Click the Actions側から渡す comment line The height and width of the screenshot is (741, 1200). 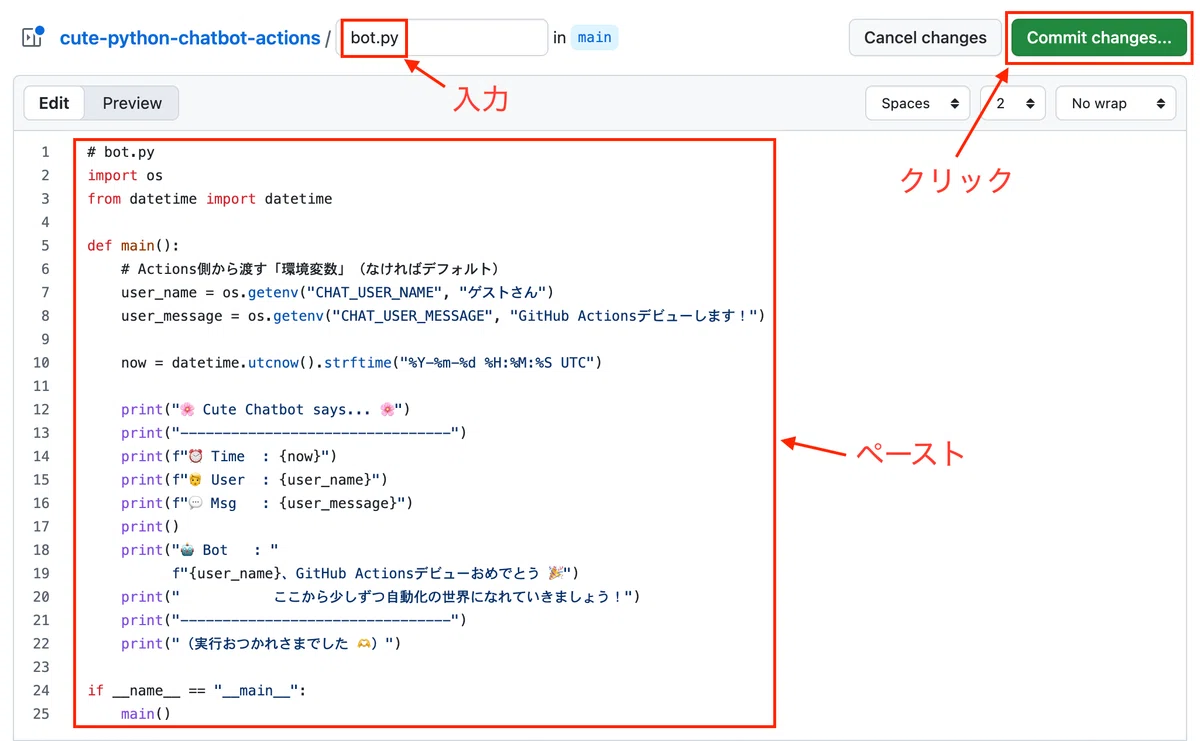coord(310,269)
